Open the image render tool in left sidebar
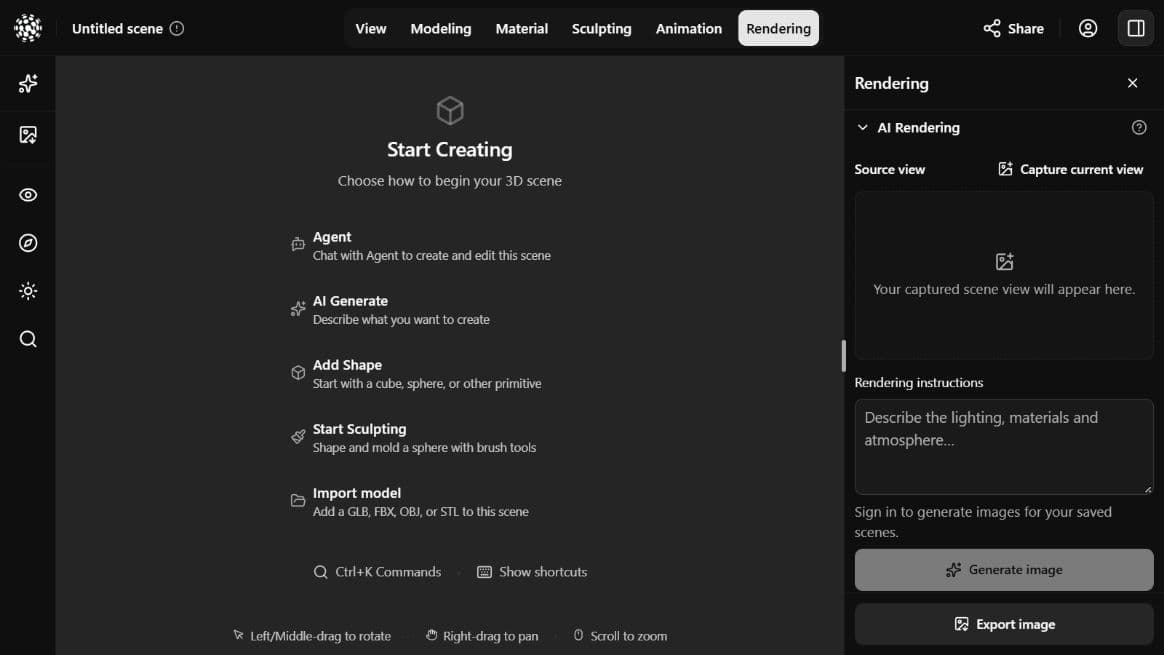Image resolution: width=1164 pixels, height=655 pixels. pyautogui.click(x=27, y=134)
